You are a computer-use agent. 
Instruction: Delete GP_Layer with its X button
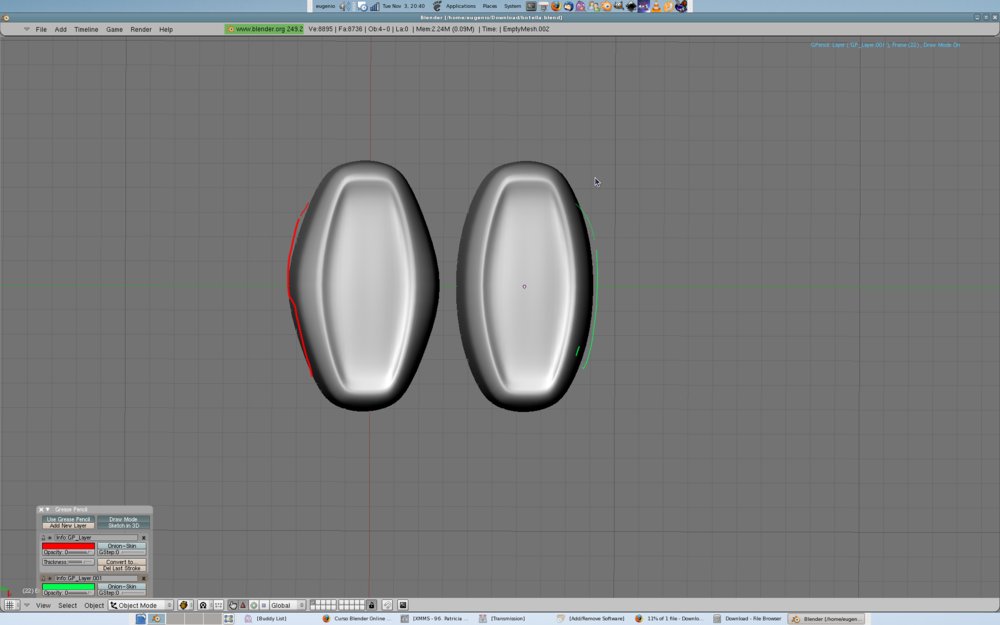coord(143,538)
